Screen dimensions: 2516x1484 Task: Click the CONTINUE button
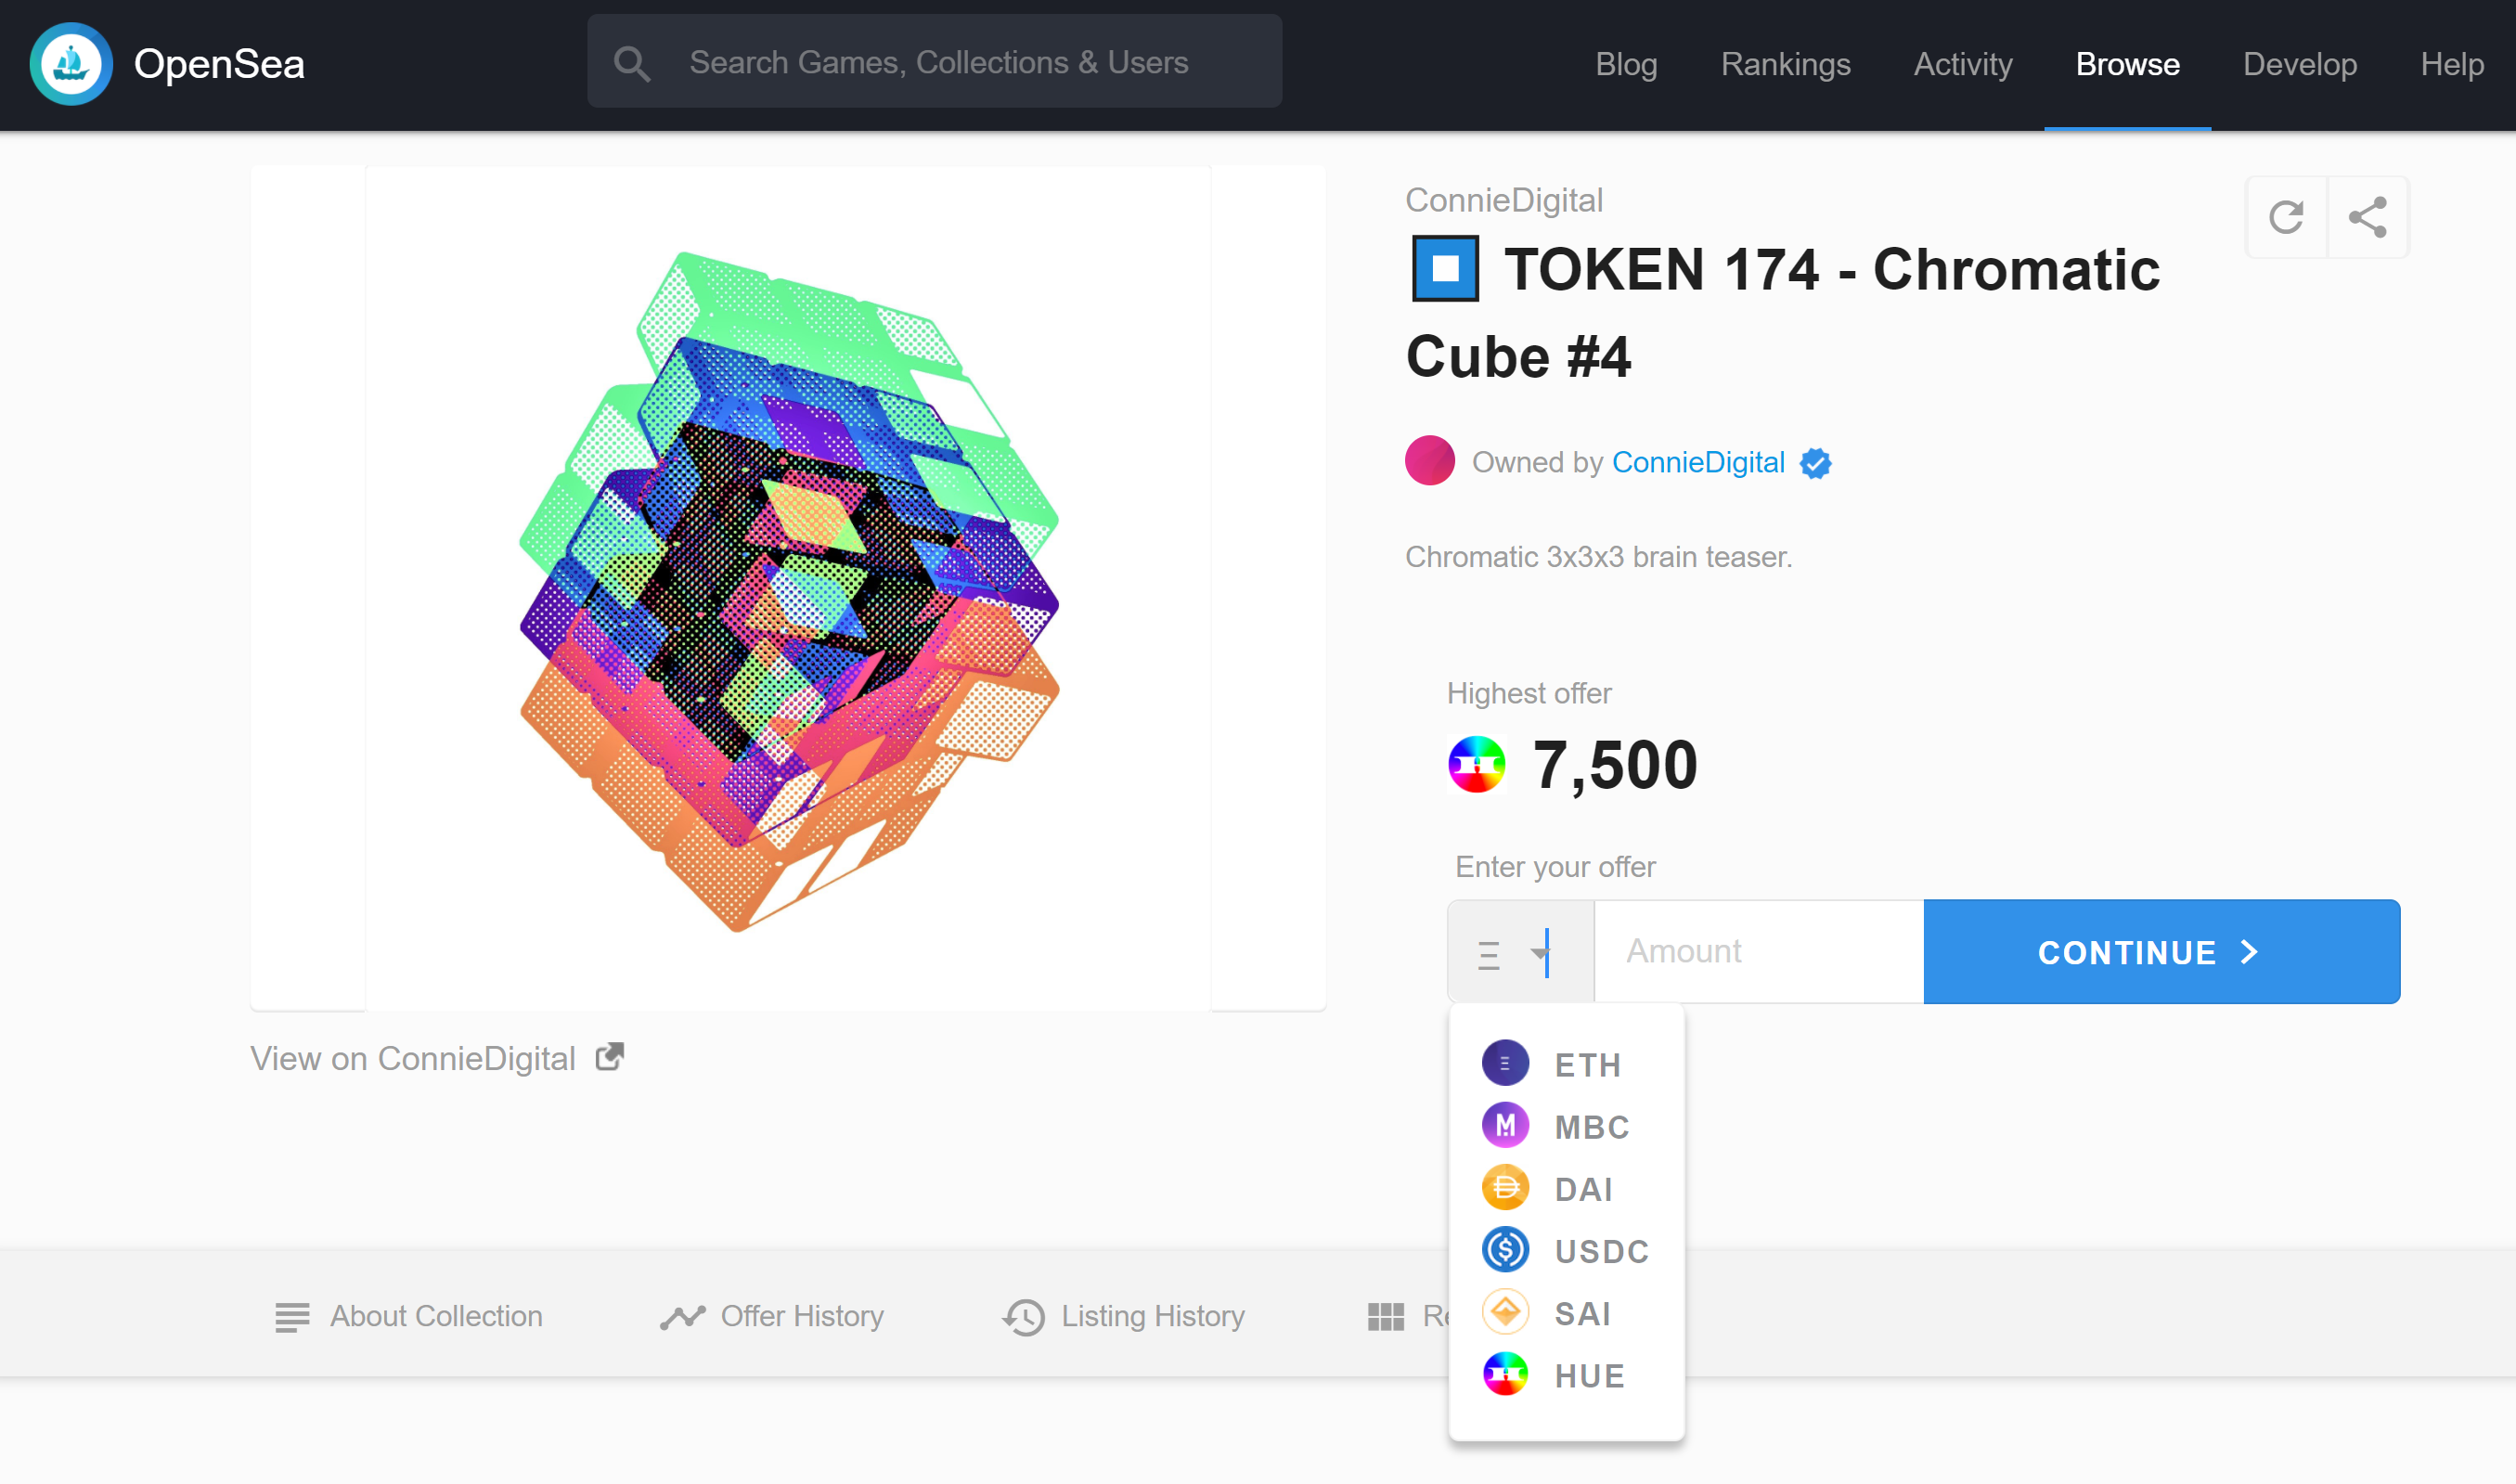click(x=2161, y=952)
